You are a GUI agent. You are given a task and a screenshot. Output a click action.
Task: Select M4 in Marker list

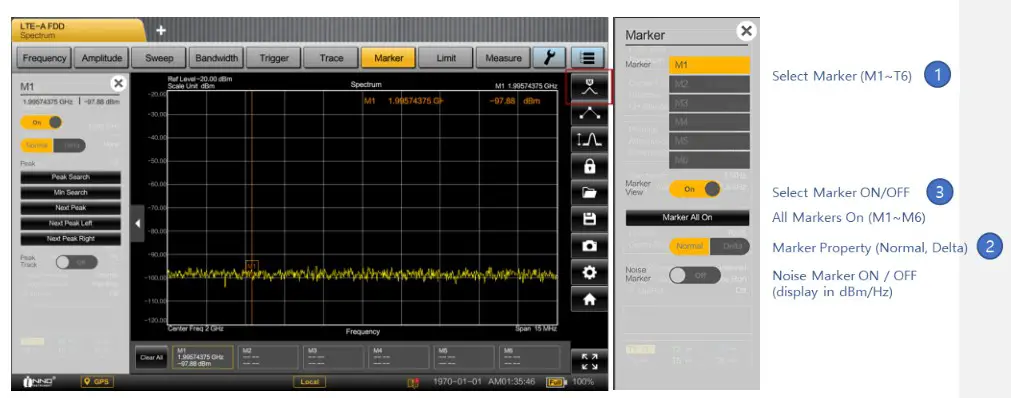709,122
